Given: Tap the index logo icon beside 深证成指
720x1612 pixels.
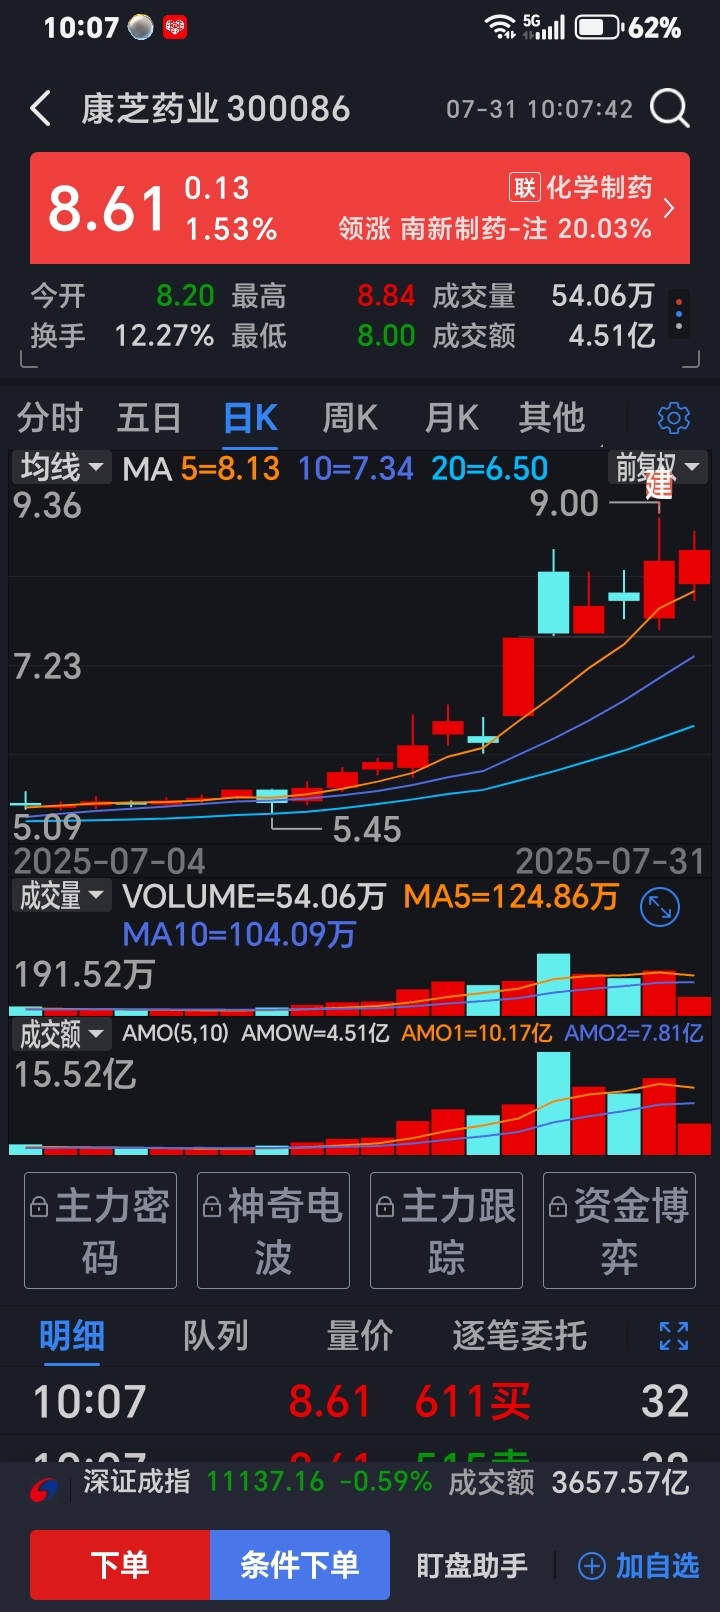Looking at the screenshot, I should click(44, 1489).
